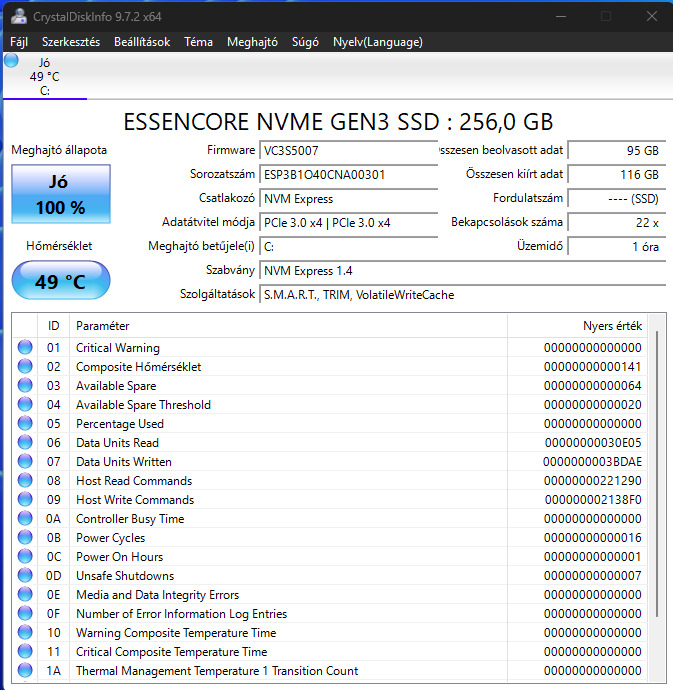This screenshot has width=673, height=690.
Task: Click the Csatlakozó field NVM Express
Action: pyautogui.click(x=349, y=199)
